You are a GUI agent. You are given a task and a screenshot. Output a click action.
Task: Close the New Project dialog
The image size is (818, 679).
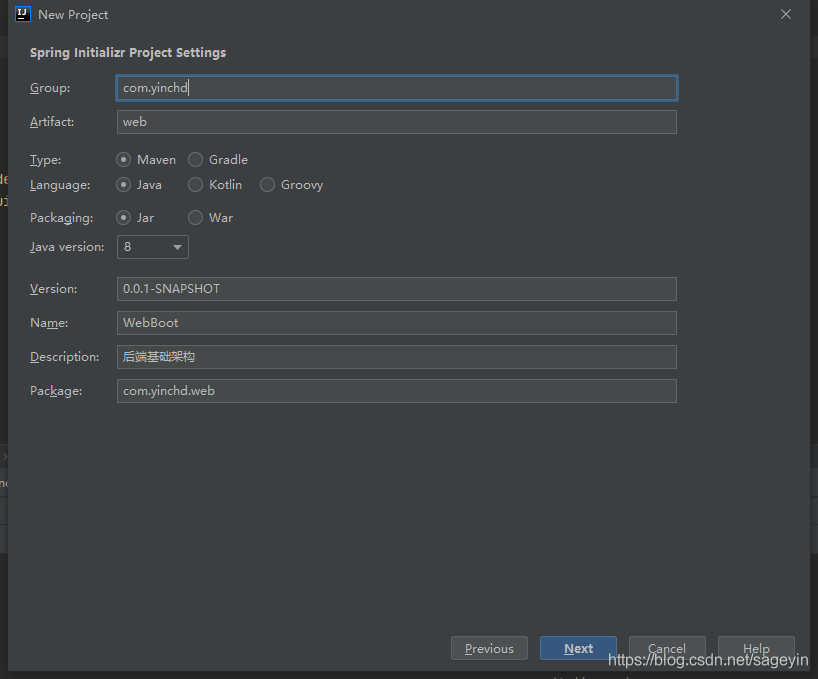pyautogui.click(x=786, y=14)
